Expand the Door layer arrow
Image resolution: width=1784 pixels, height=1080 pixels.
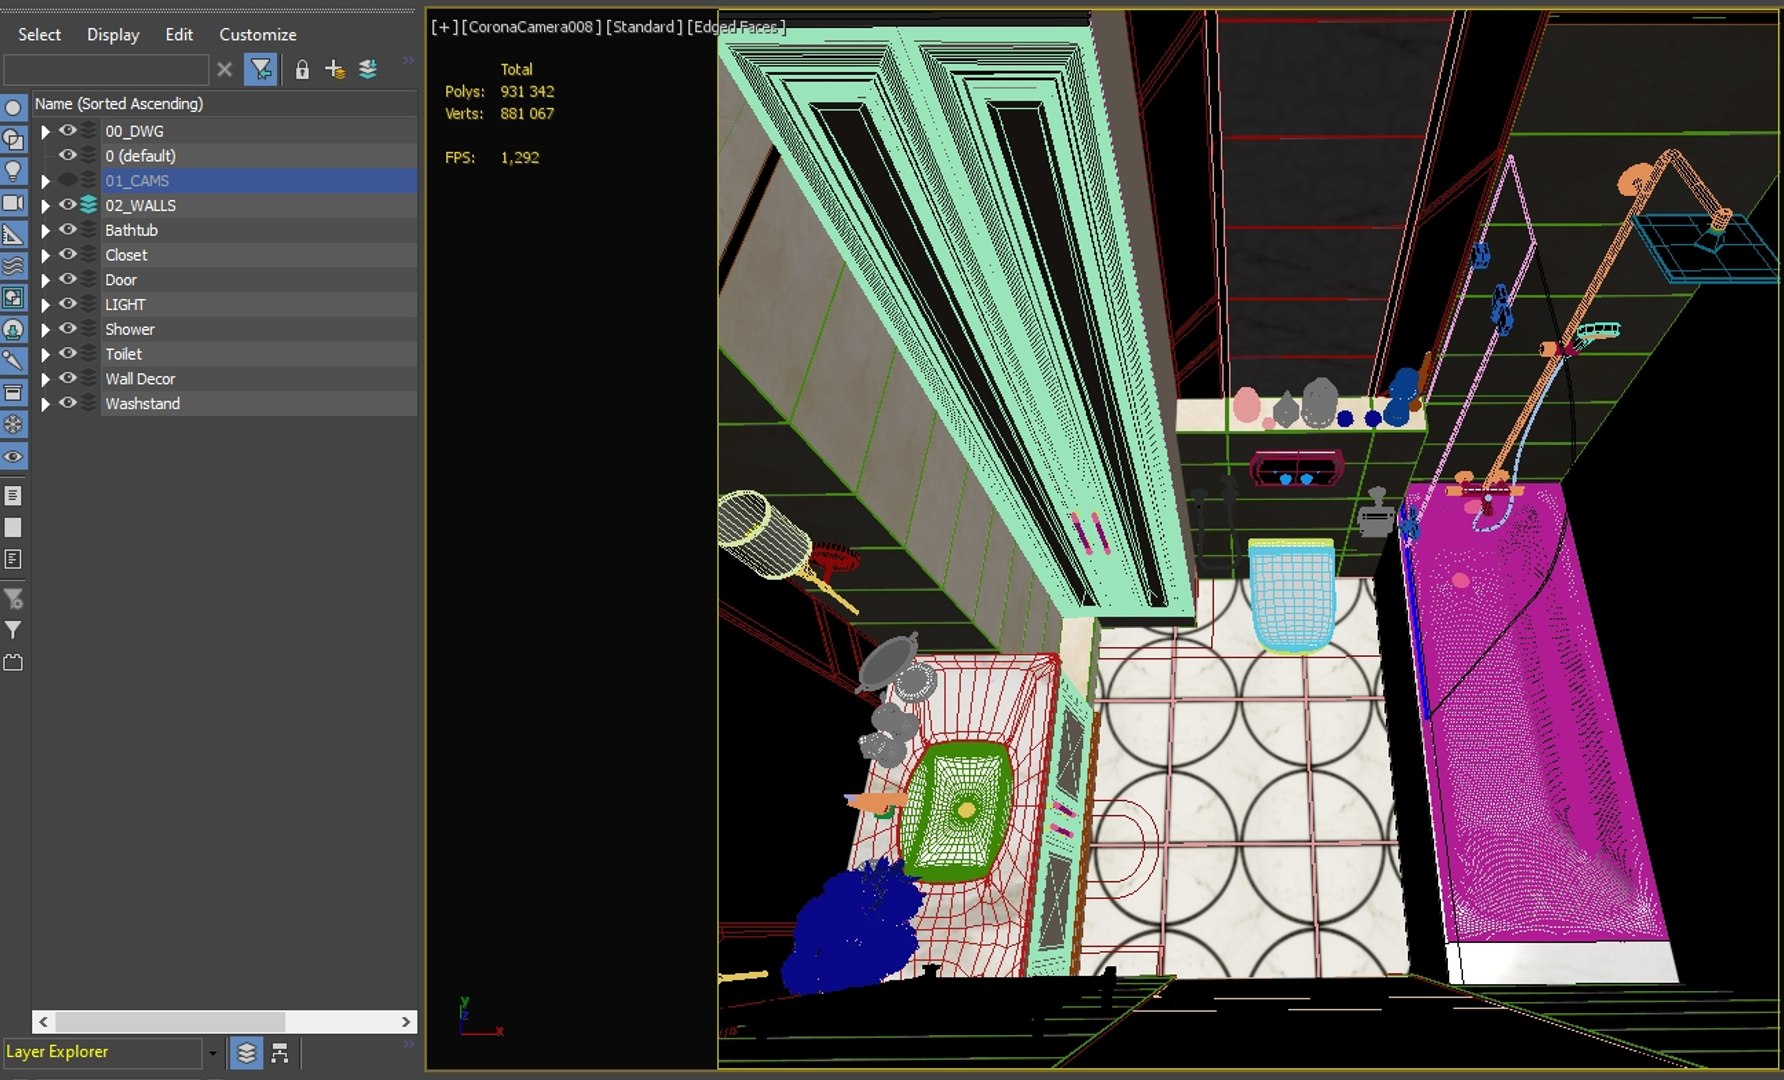45,280
